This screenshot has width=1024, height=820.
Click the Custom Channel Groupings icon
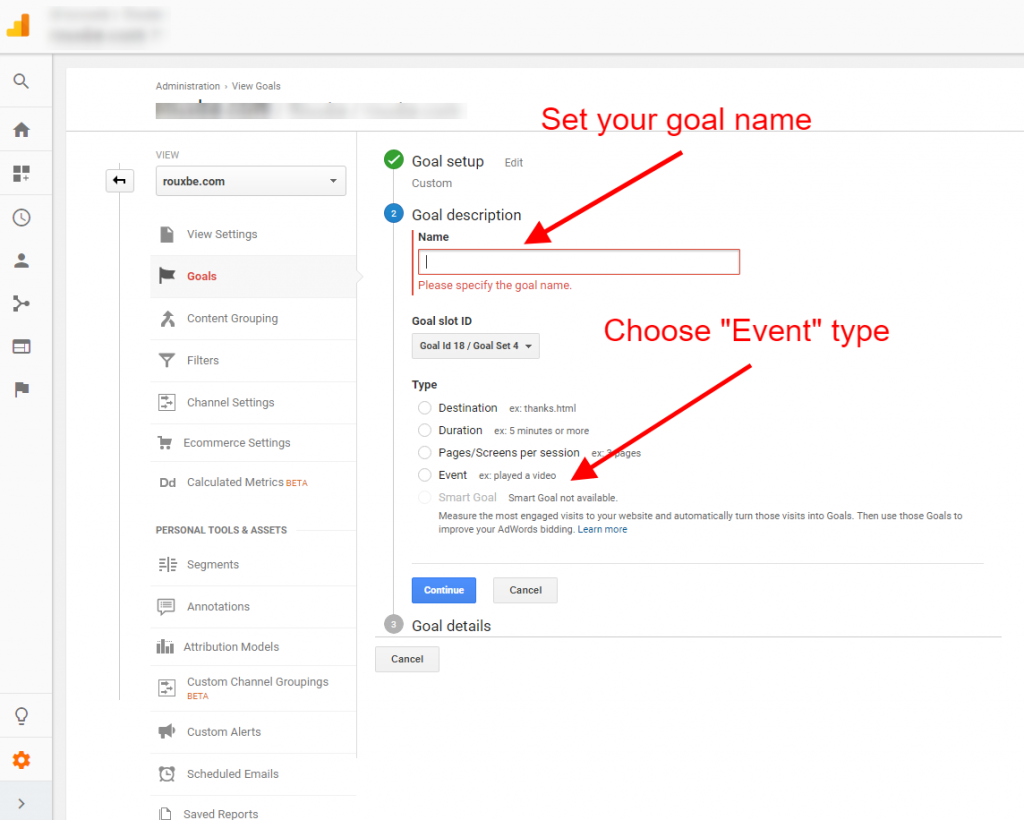(x=167, y=687)
